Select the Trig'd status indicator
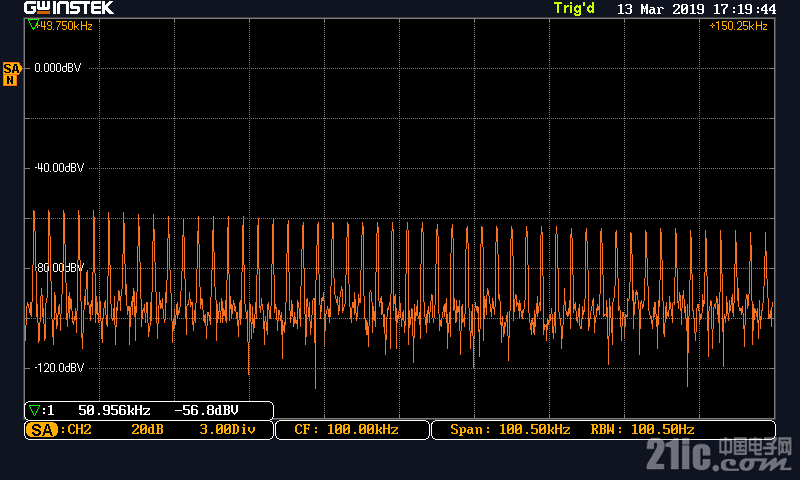Image resolution: width=800 pixels, height=480 pixels. (574, 9)
